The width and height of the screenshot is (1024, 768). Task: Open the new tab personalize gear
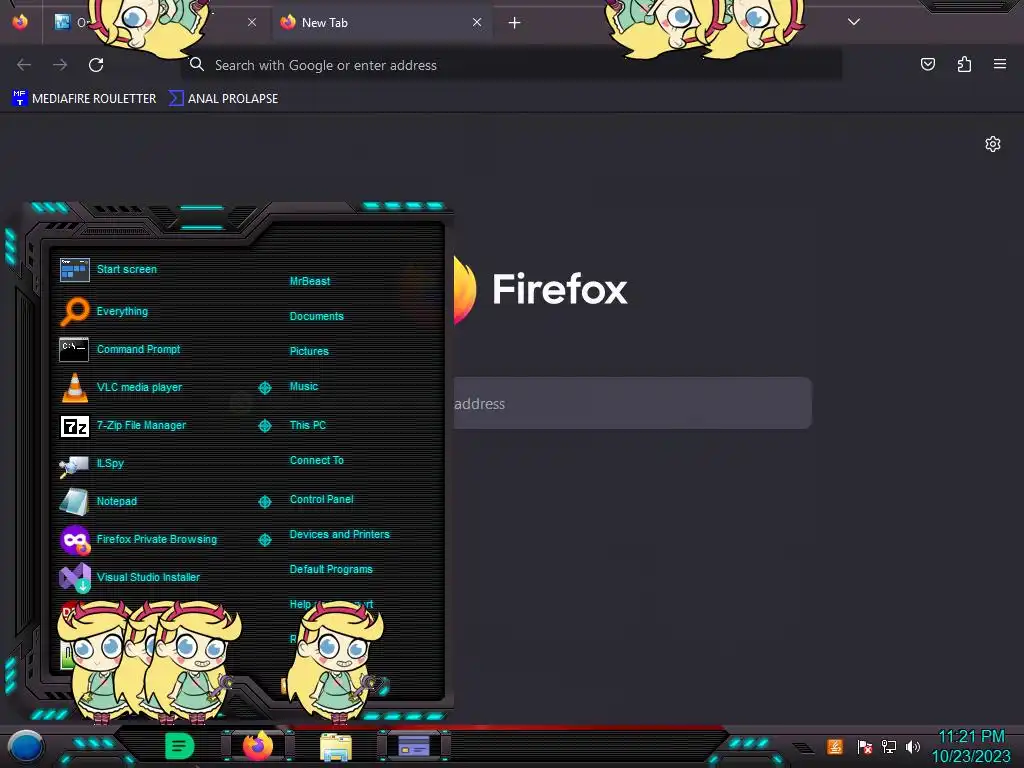pos(993,144)
